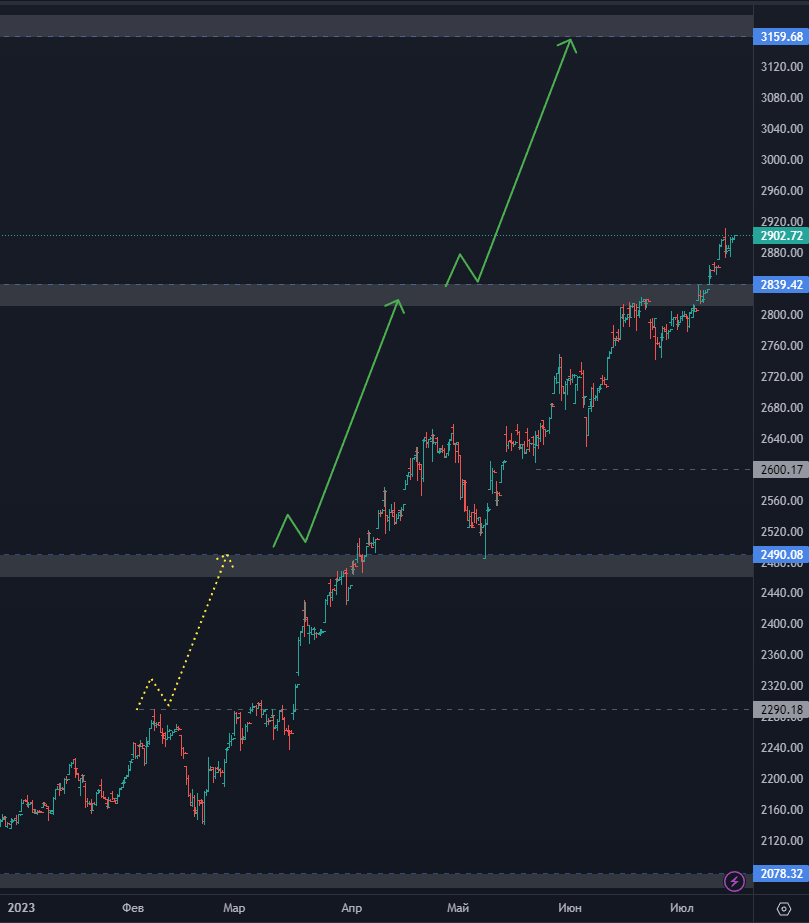This screenshot has height=923, width=809.
Task: Click the 2680.00 price axis value
Action: [781, 407]
